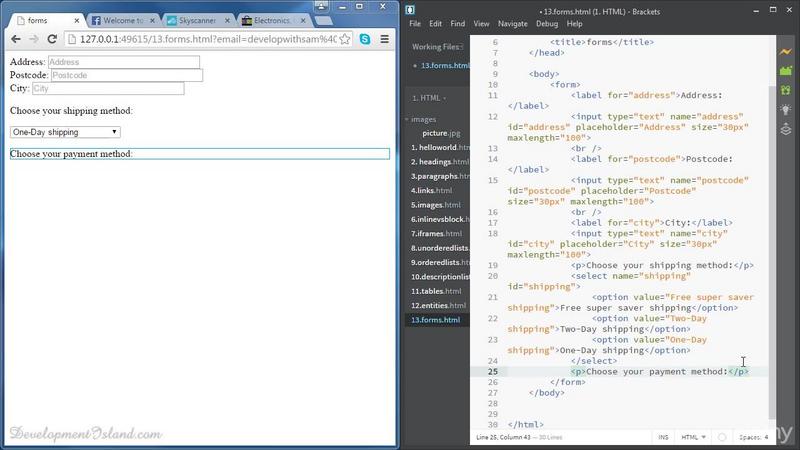Open 6.inlinevsblock.html file

(x=440, y=219)
